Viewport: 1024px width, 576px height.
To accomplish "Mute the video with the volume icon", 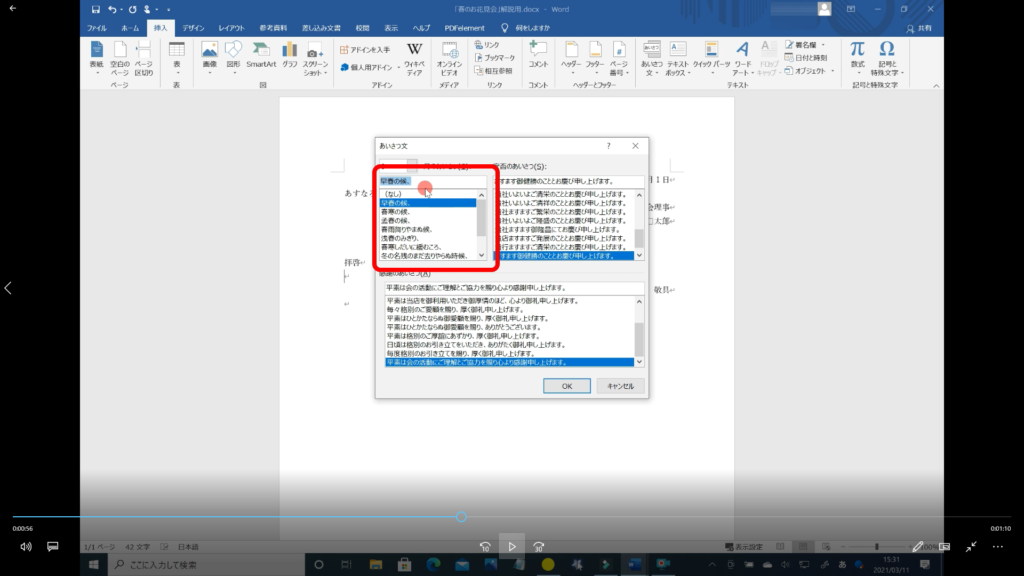I will pos(26,547).
